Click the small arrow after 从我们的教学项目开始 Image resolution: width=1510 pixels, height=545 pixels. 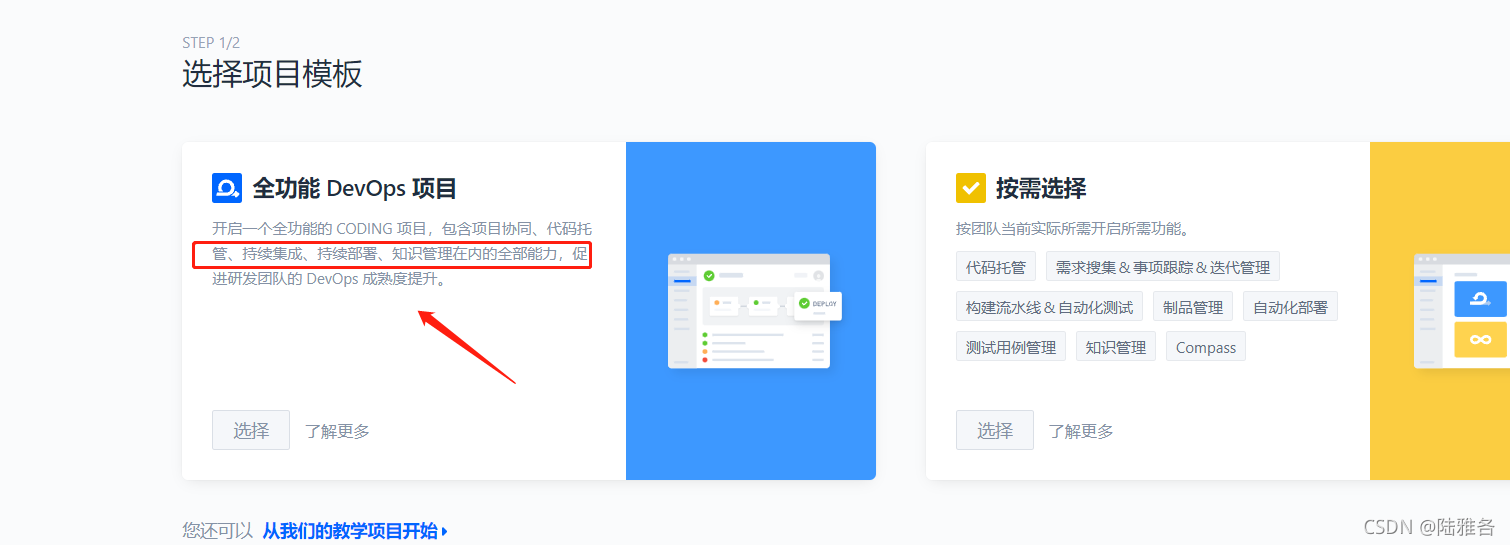point(444,532)
